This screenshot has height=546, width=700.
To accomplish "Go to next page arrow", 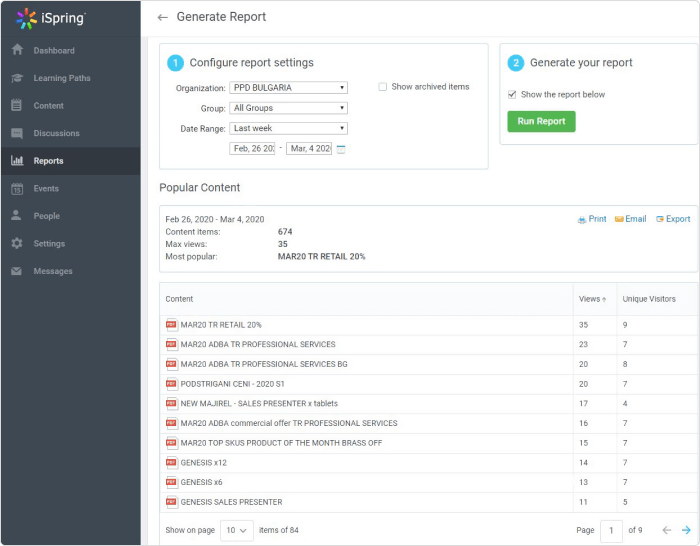I will click(686, 530).
